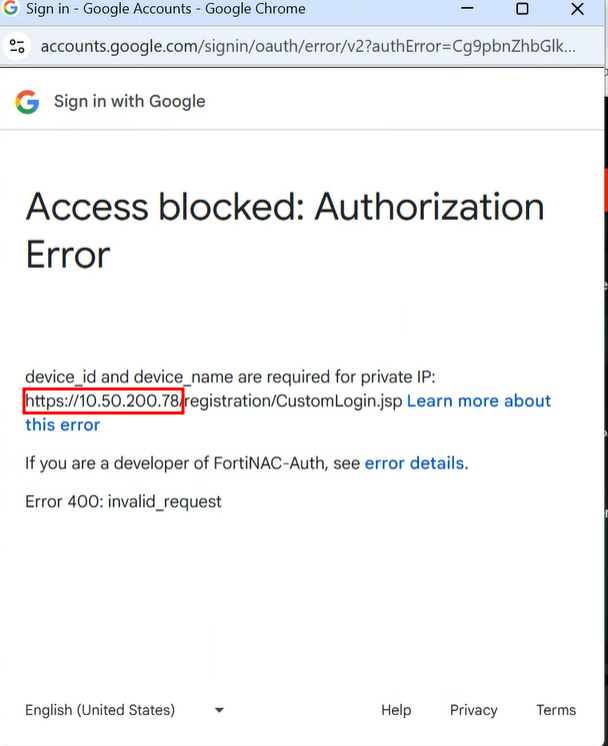Click the Google favicon in the title bar
Viewport: 608px width, 746px height.
coord(11,9)
